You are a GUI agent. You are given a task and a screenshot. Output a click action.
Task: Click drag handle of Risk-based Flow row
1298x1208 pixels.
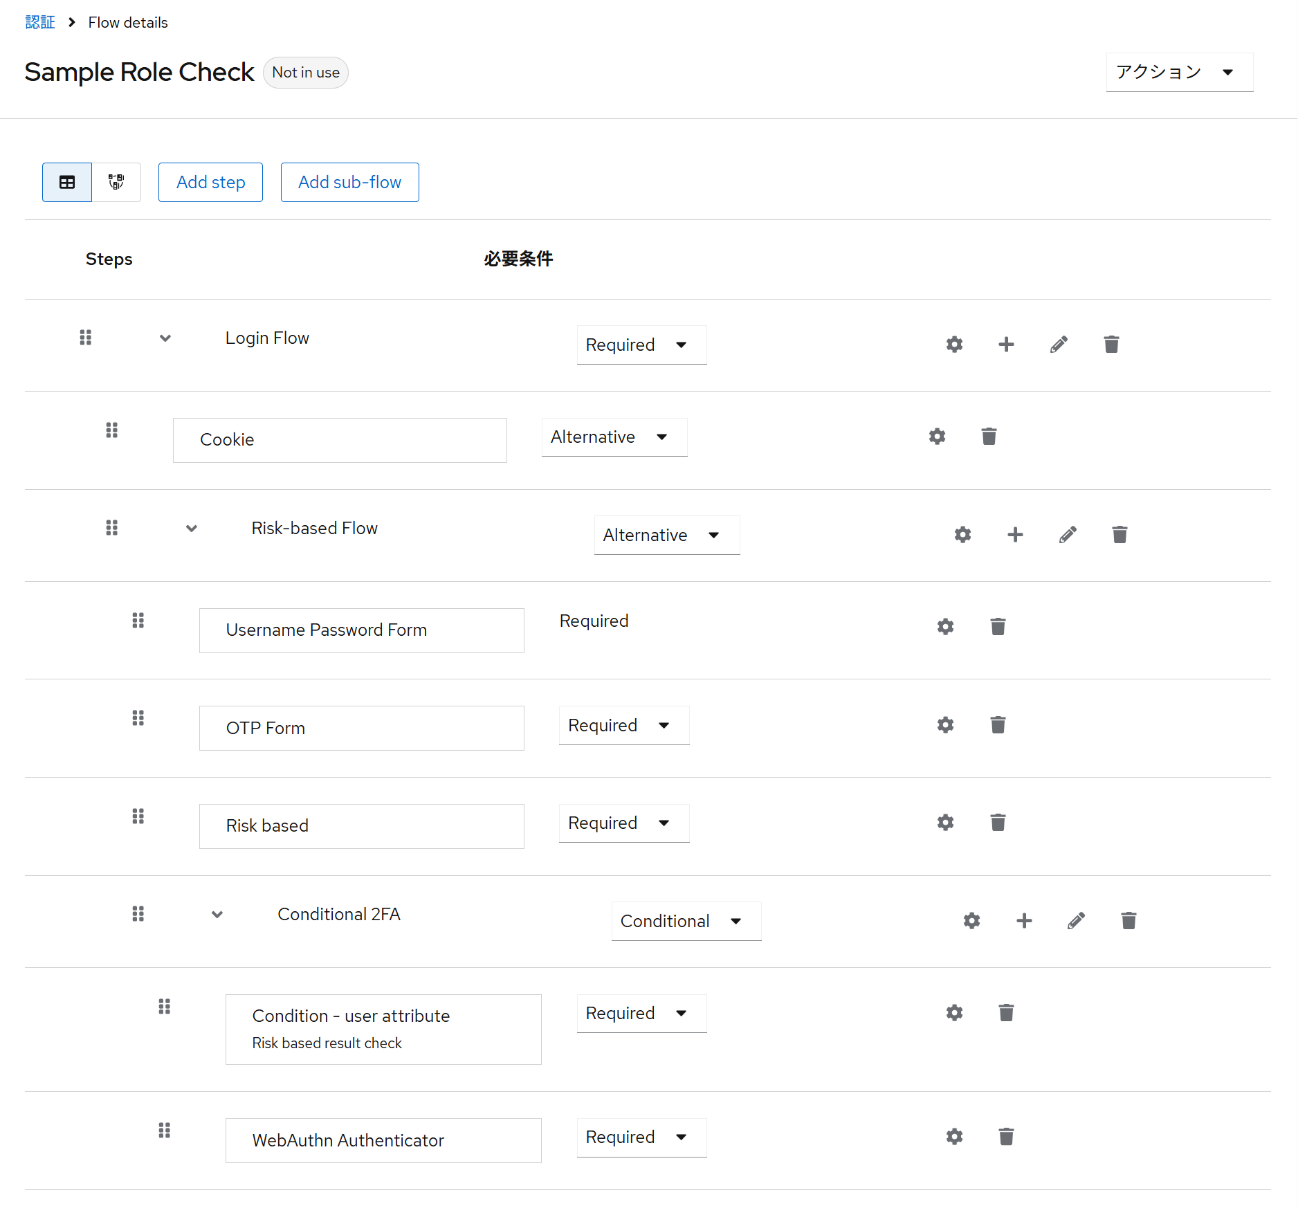[x=112, y=528]
